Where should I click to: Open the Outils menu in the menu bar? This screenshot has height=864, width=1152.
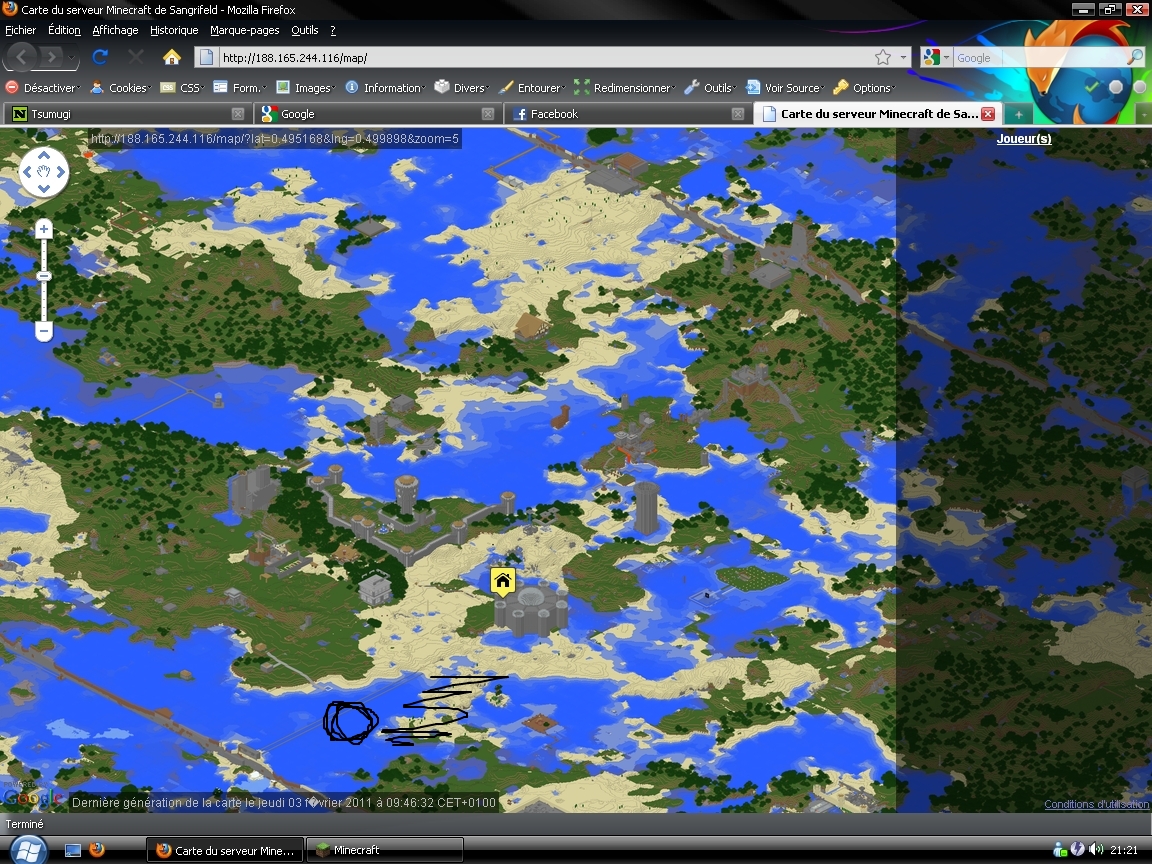coord(305,30)
